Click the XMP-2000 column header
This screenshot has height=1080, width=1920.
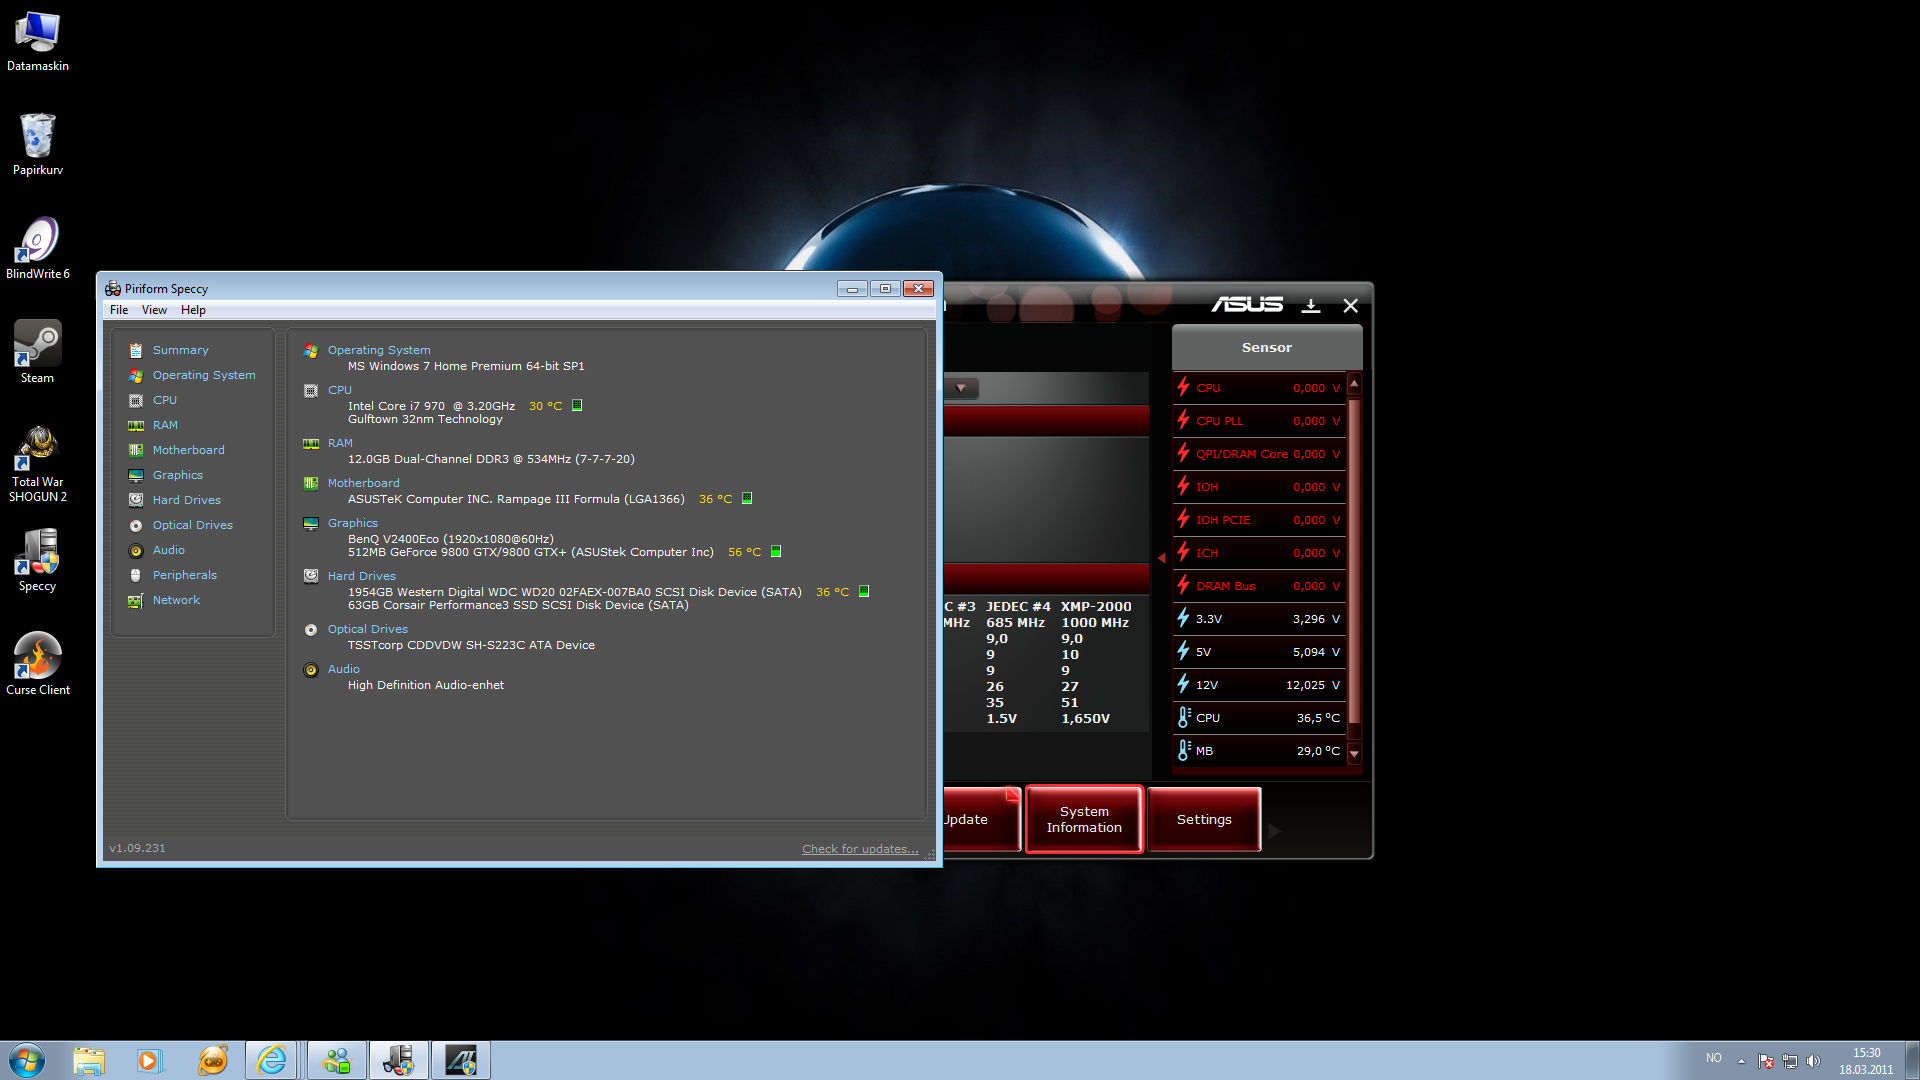[x=1096, y=607]
